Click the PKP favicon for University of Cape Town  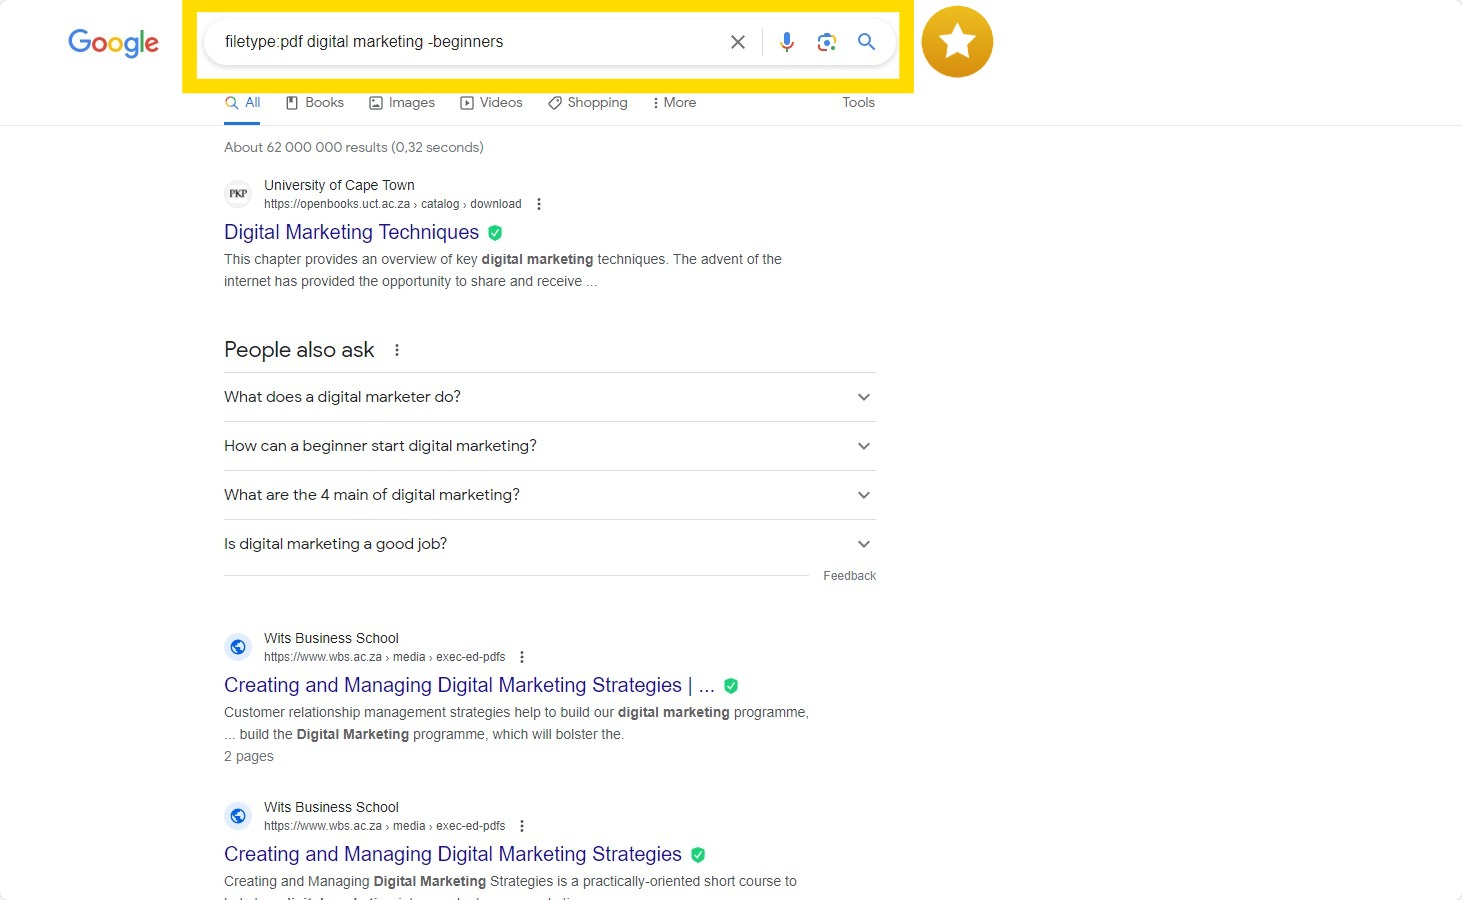tap(238, 194)
